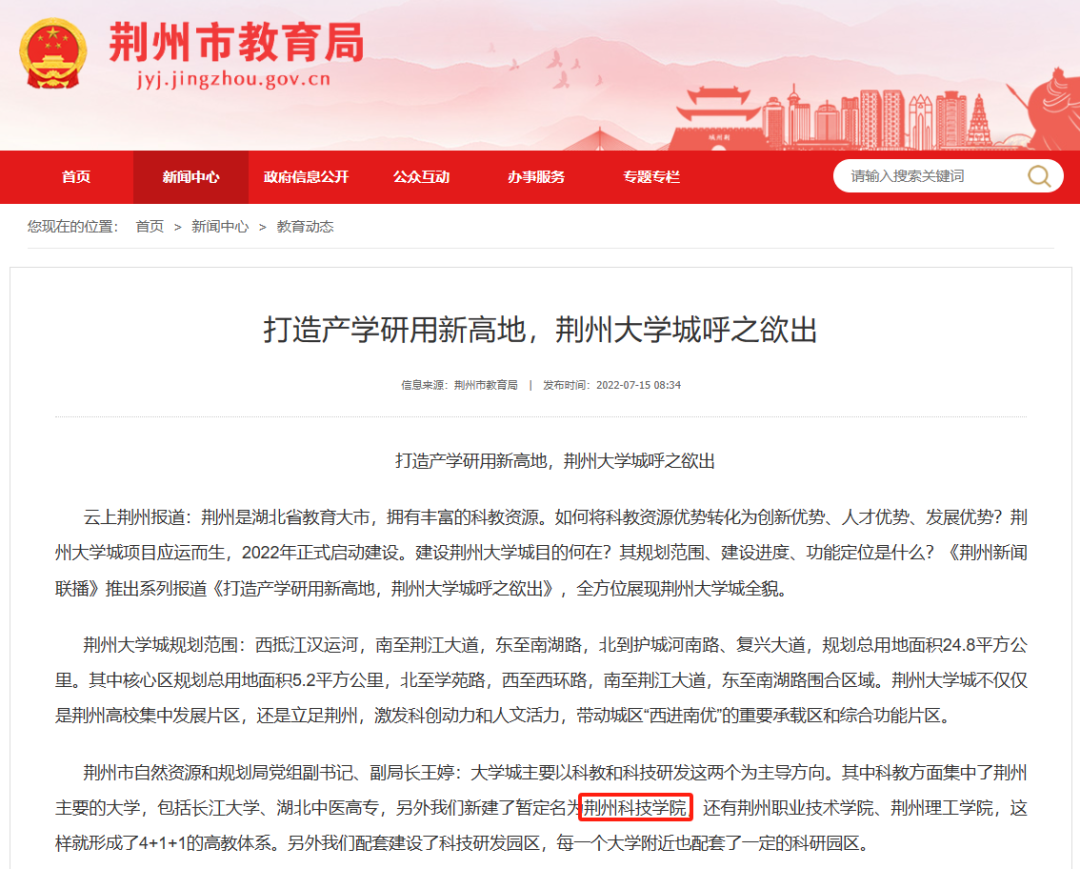The height and width of the screenshot is (869, 1080).
Task: Open the 政府信息公开 menu
Action: [306, 177]
